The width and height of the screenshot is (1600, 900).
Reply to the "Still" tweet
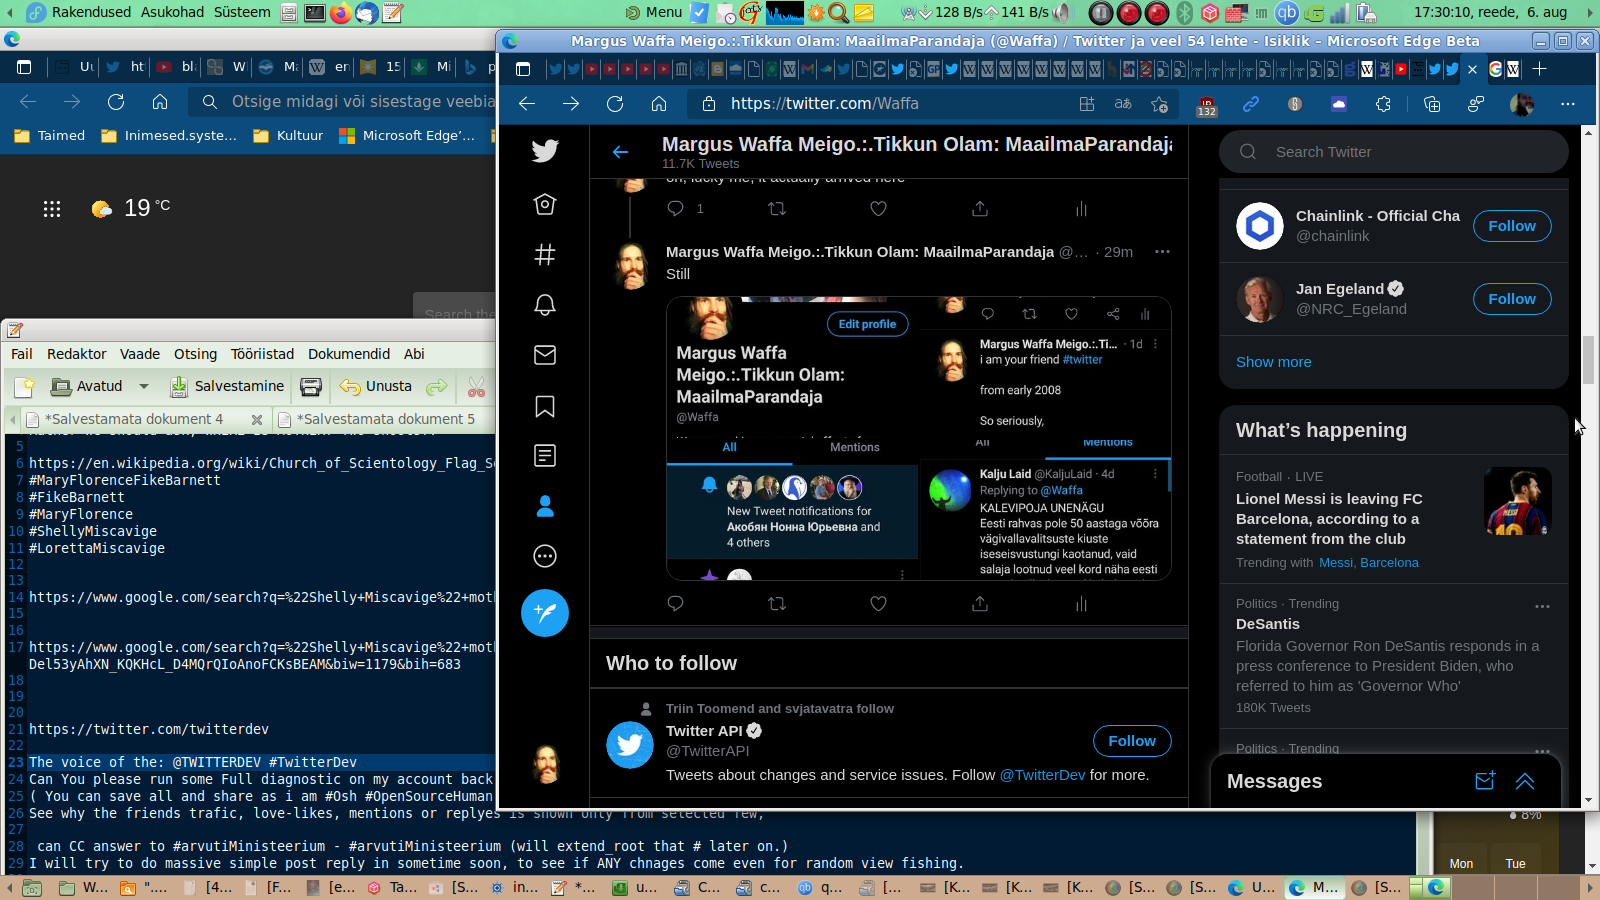[x=676, y=604]
